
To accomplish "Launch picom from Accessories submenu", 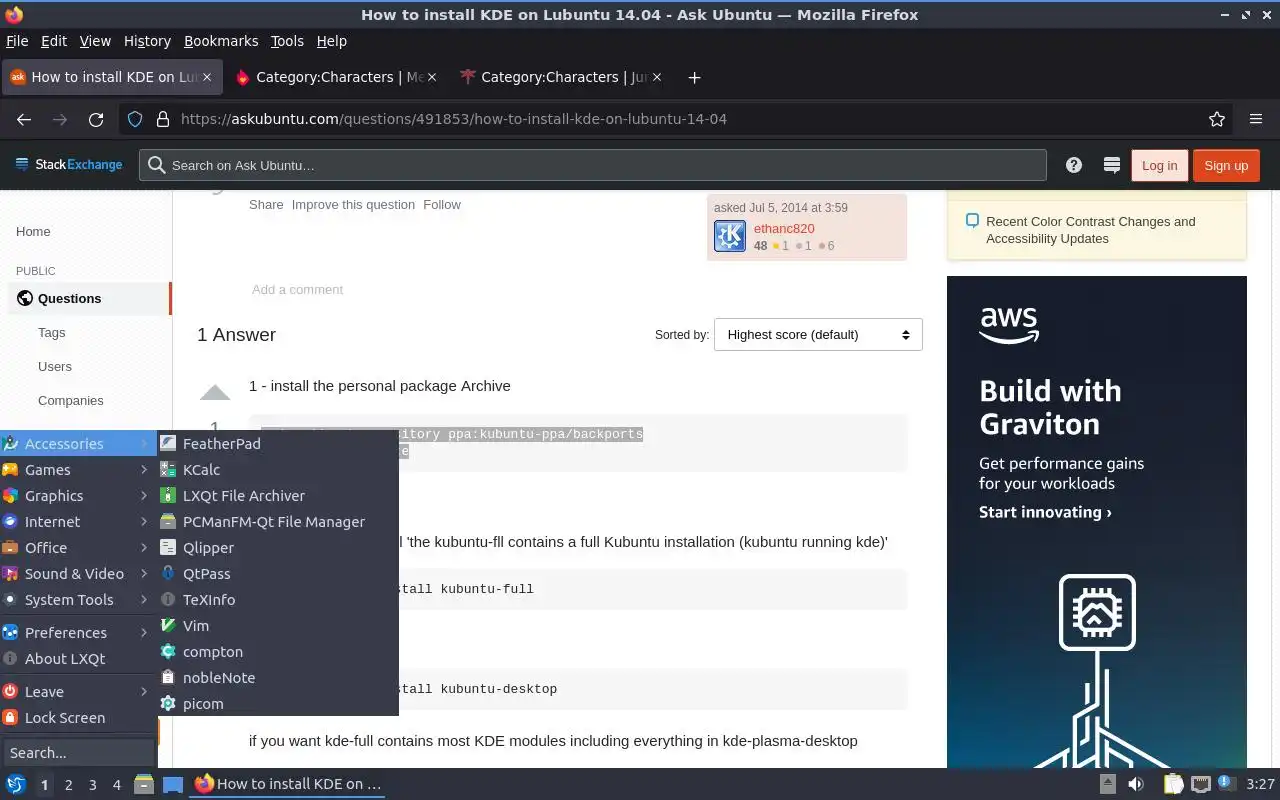I will tap(278, 704).
